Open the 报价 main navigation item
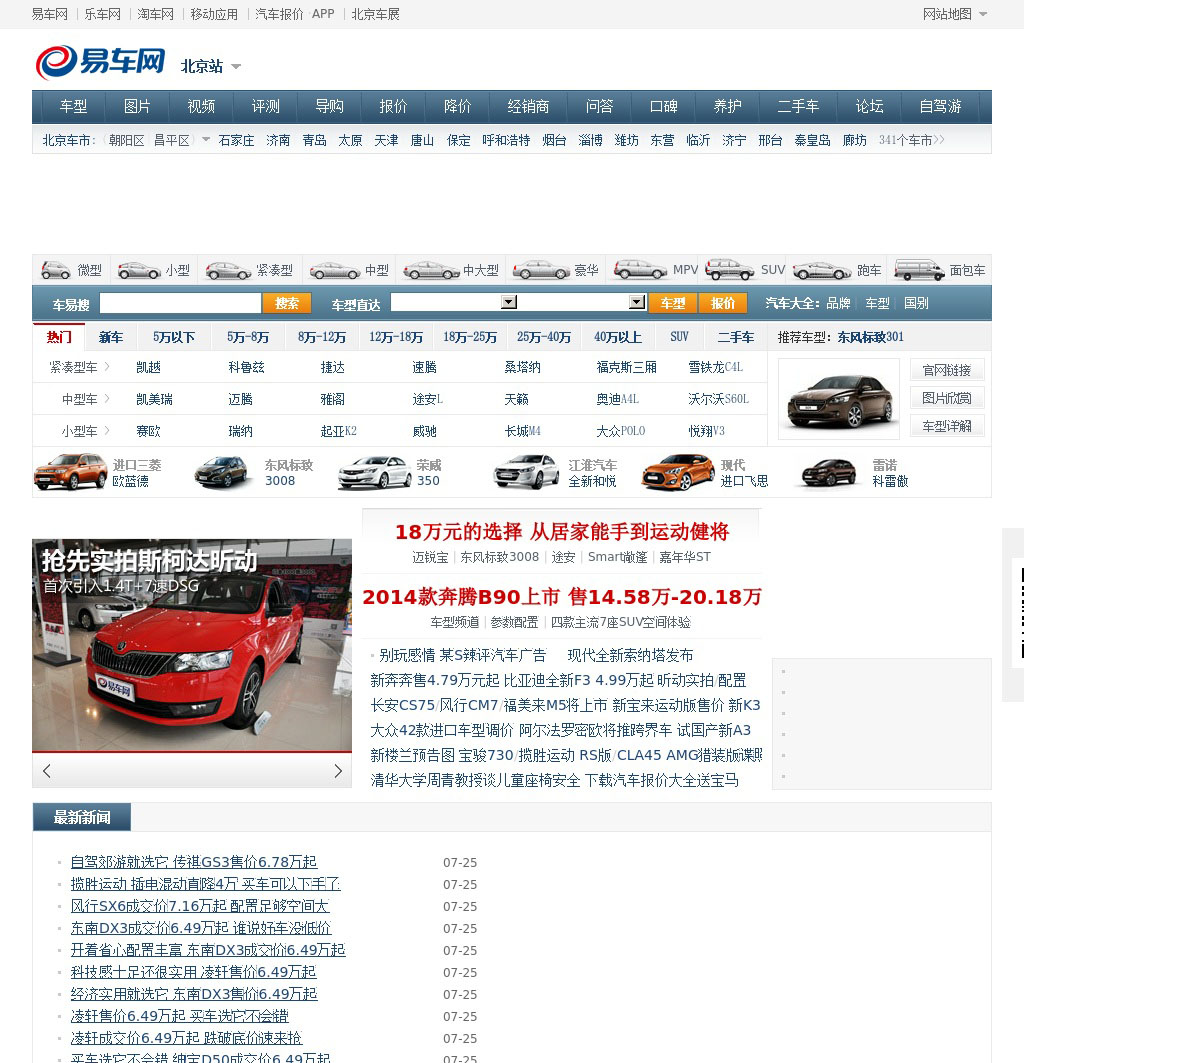Screen dimensions: 1200x1063 [393, 106]
